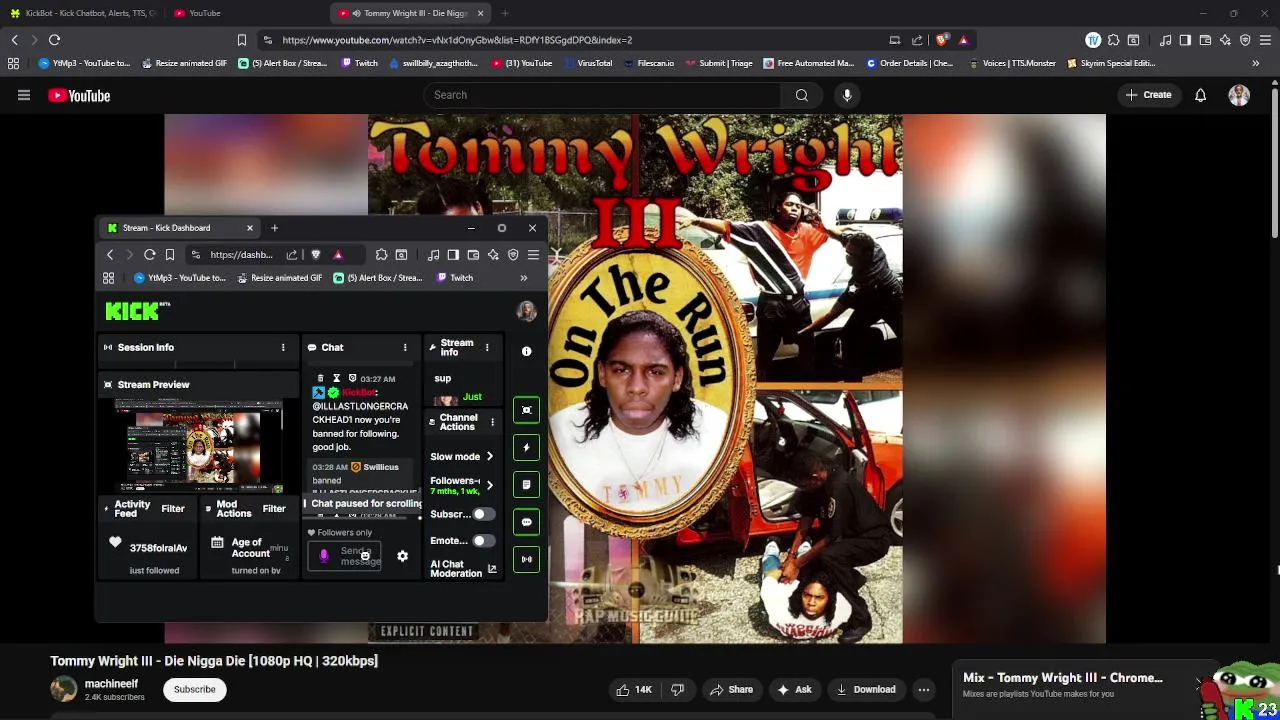Viewport: 1280px width, 720px height.
Task: Open Brave playlist music icon in main window
Action: [x=1165, y=40]
